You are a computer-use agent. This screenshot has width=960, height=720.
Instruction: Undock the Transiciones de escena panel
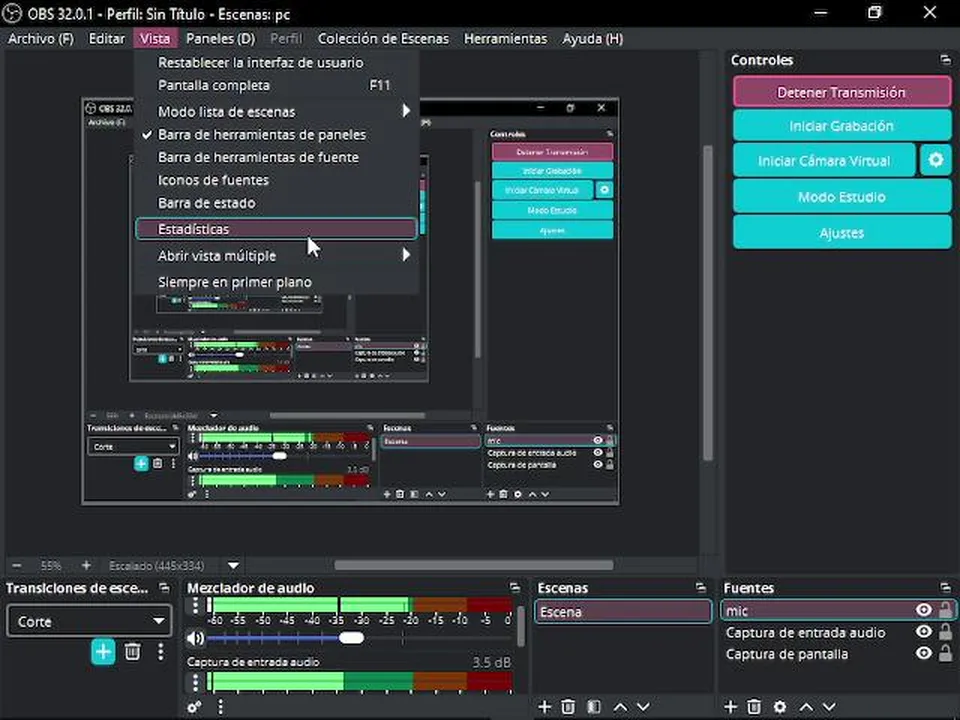click(x=164, y=587)
